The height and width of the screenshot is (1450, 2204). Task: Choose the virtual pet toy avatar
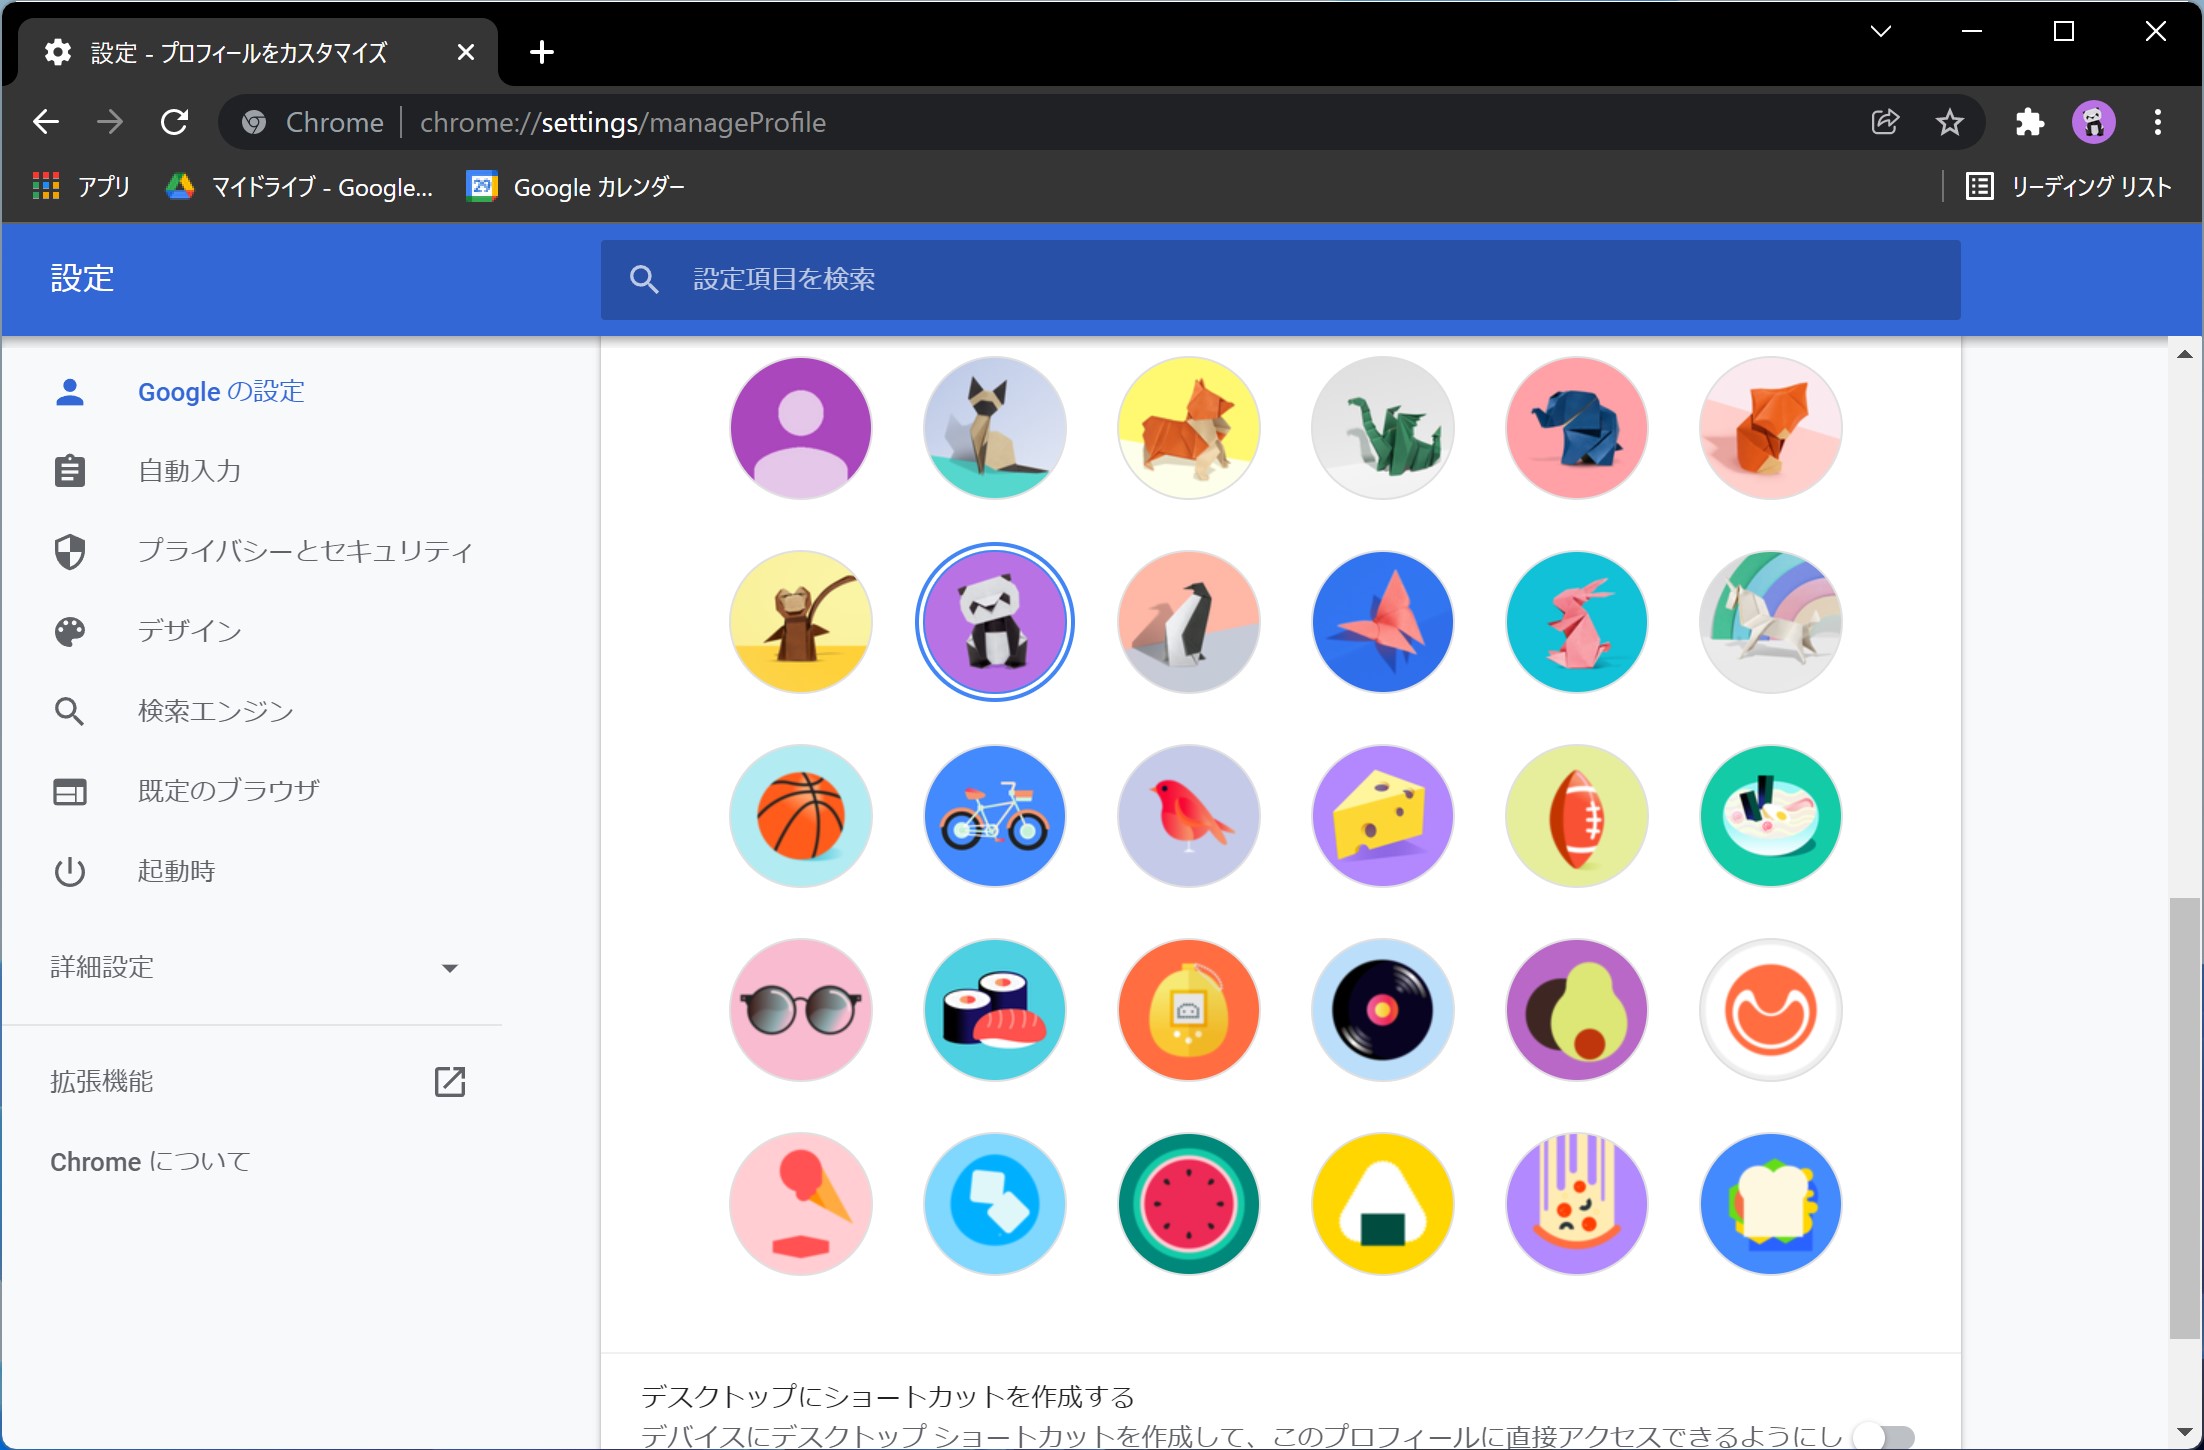coord(1188,1010)
